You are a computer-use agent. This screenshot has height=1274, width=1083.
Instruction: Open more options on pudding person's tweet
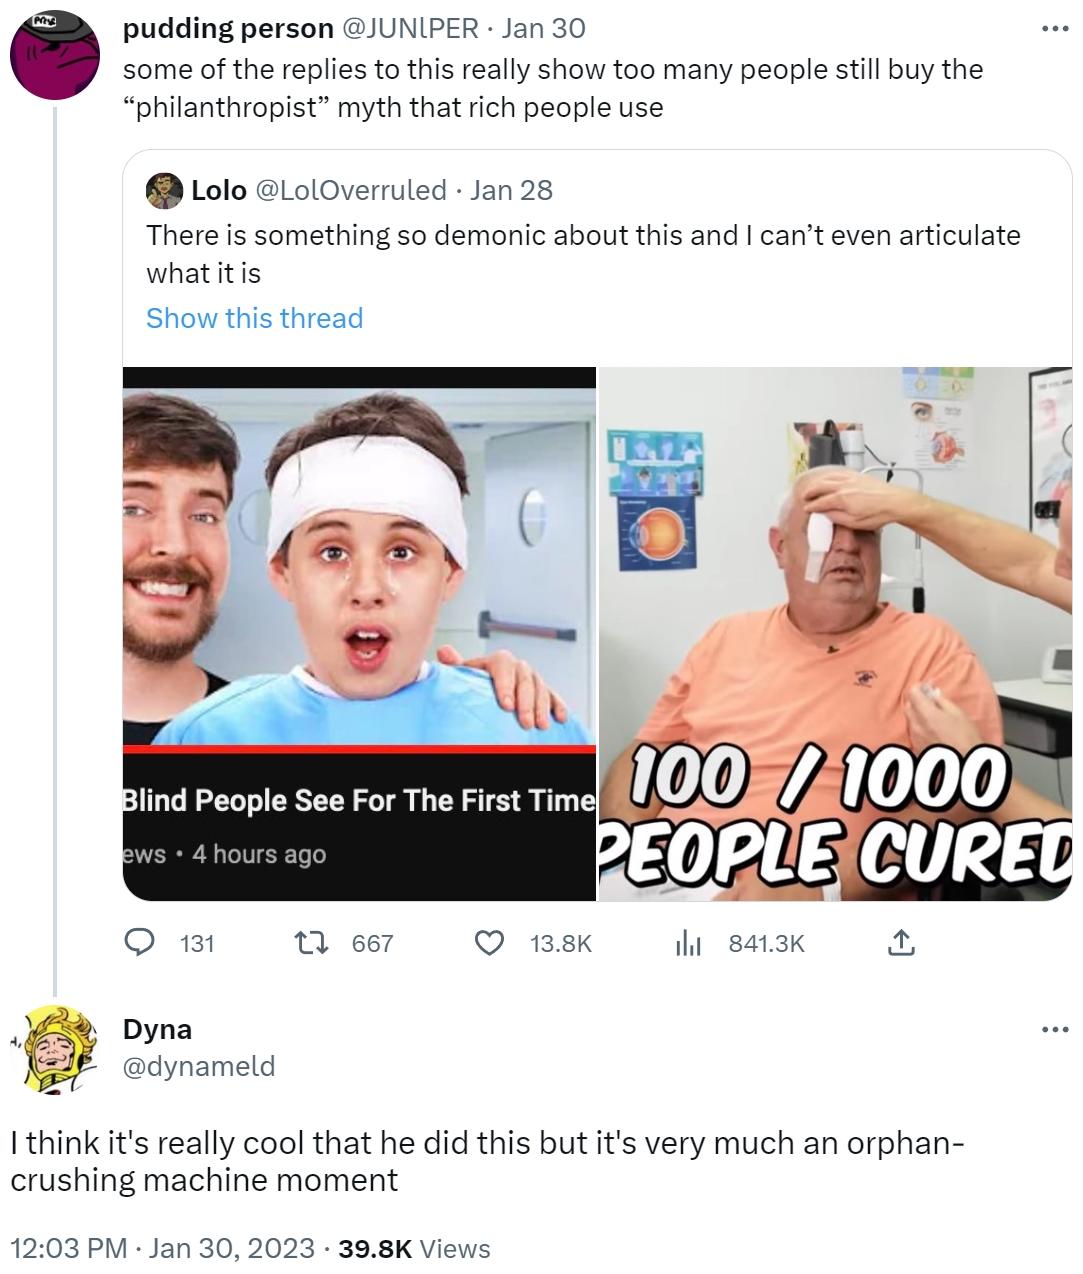coord(1054,29)
